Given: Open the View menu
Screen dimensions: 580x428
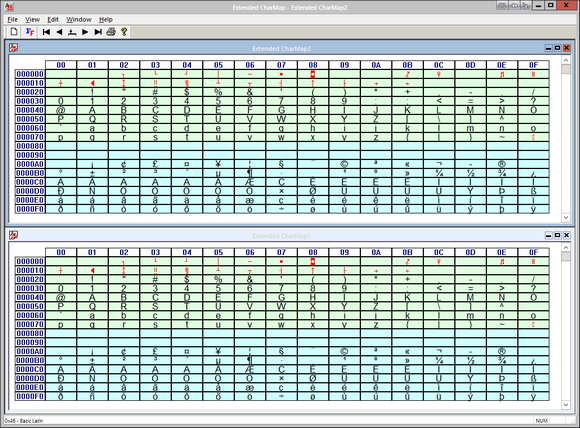Looking at the screenshot, I should pos(32,20).
